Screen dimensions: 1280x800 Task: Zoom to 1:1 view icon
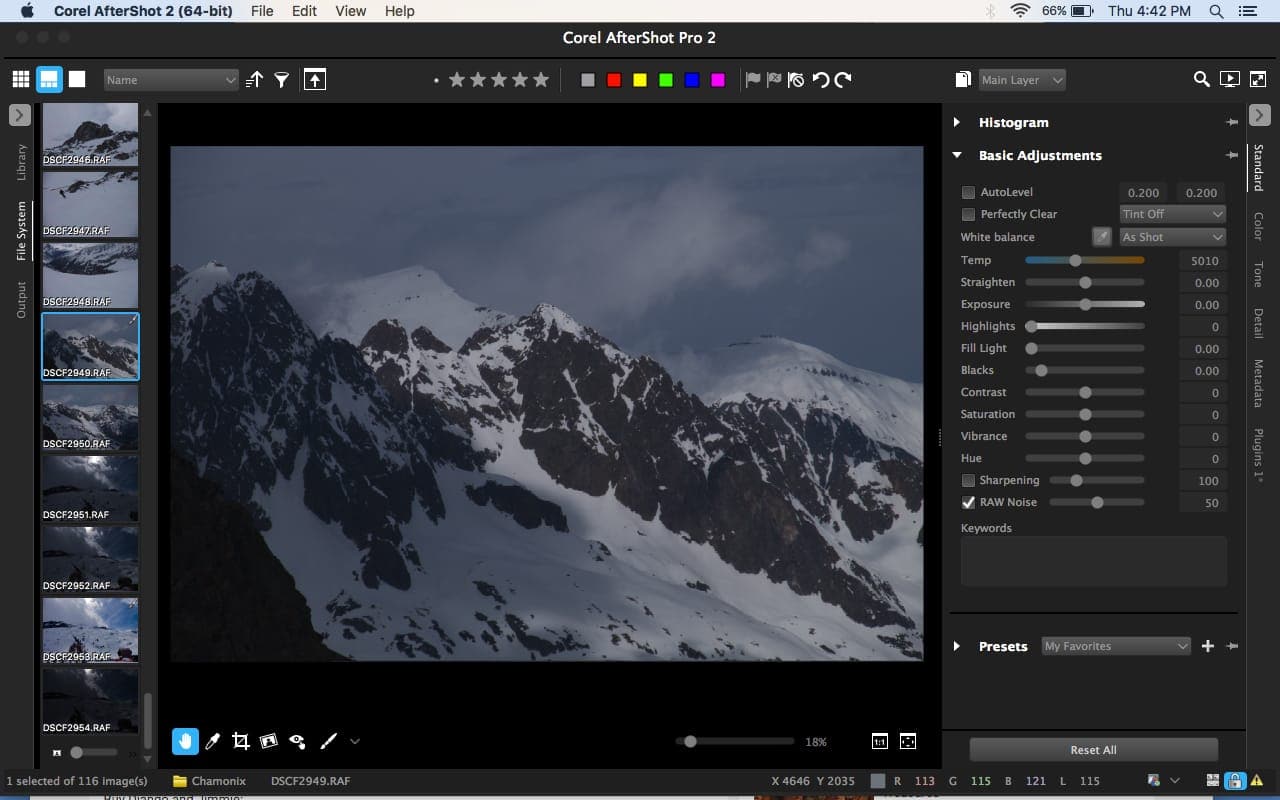[879, 741]
